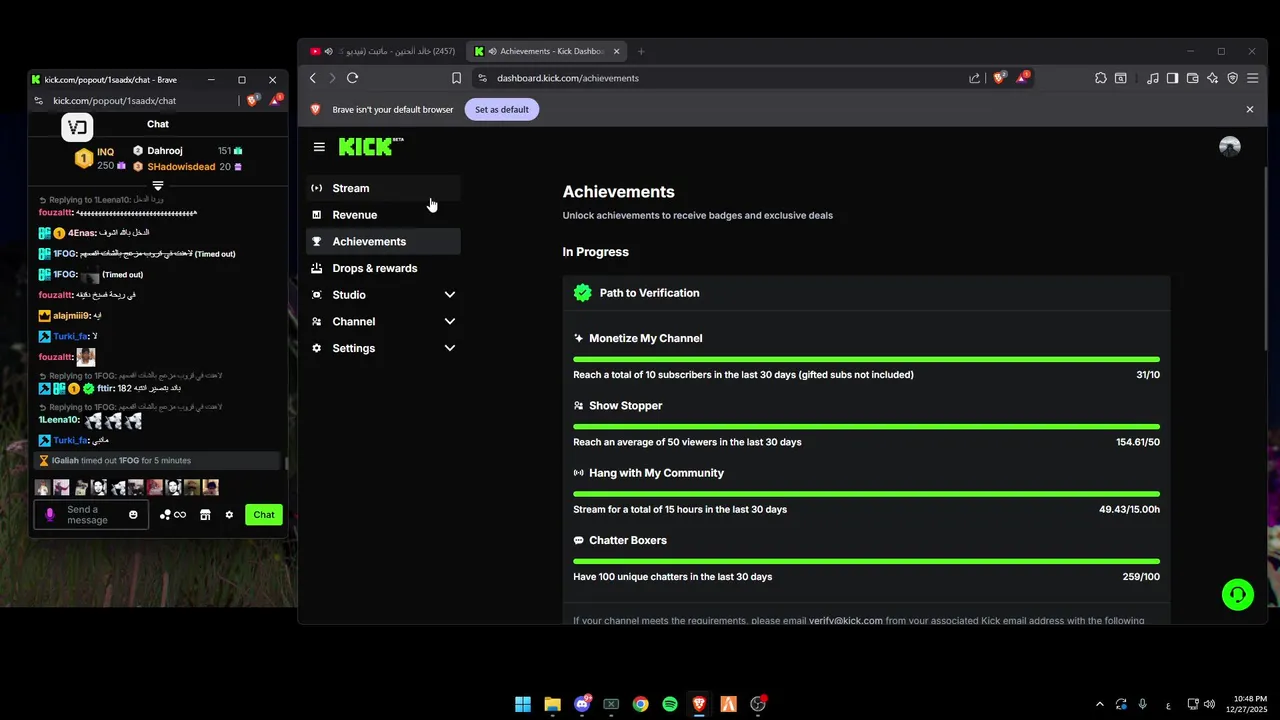Viewport: 1280px width, 720px height.
Task: Open Brave Rewards triangle icon in address bar
Action: coord(1022,78)
